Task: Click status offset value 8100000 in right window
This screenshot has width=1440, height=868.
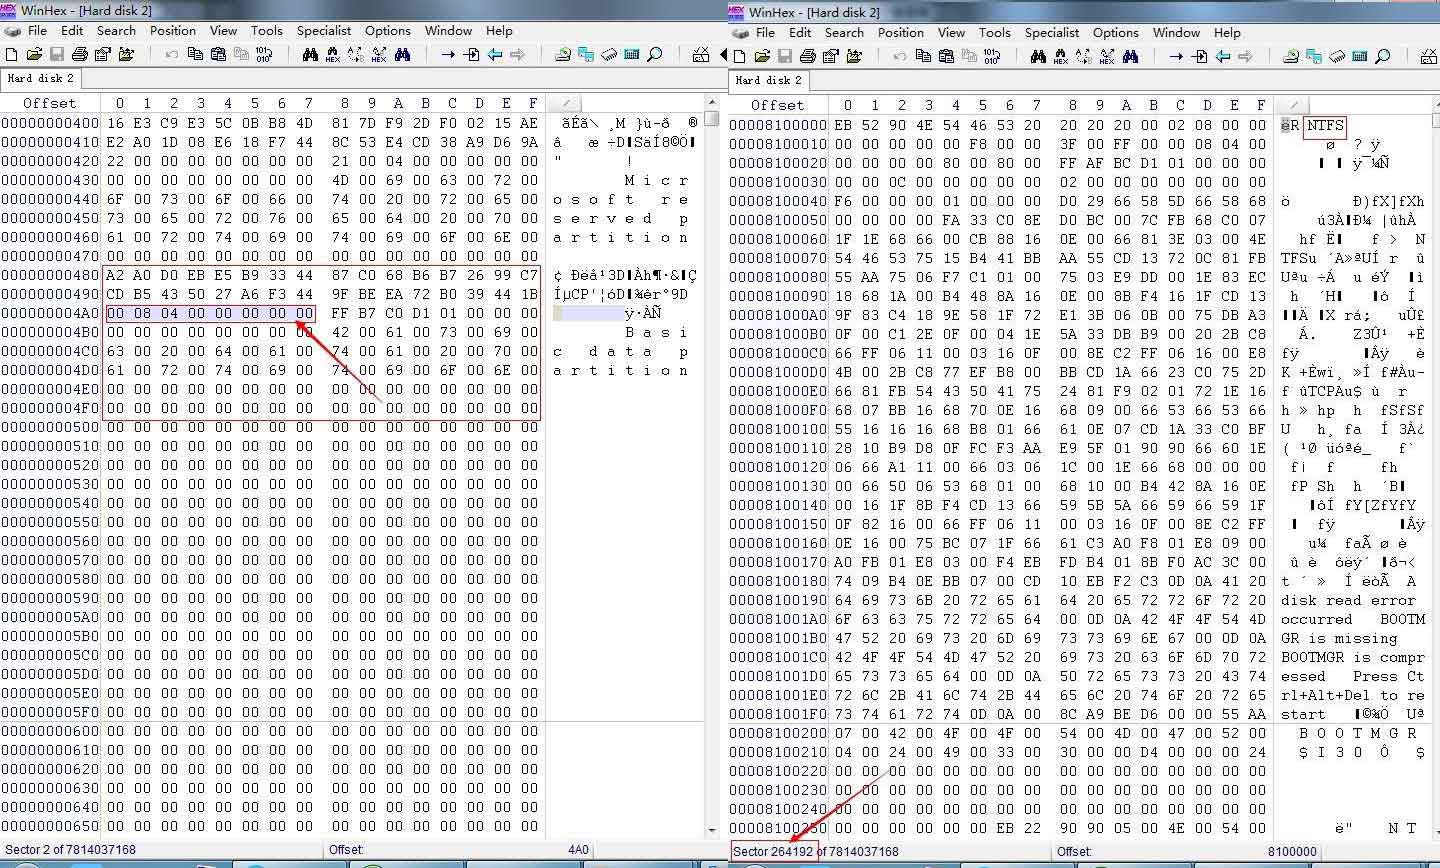Action: point(1292,851)
